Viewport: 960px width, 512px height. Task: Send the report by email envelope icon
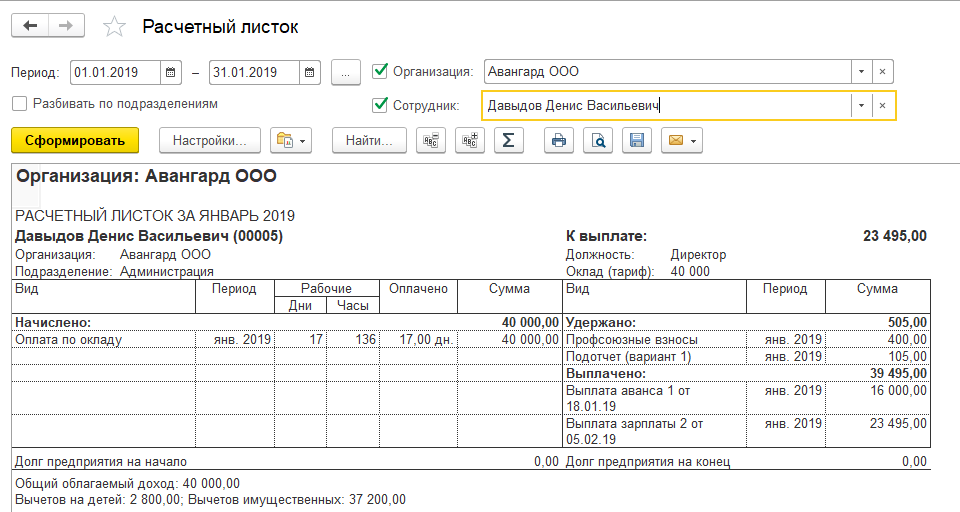(x=681, y=140)
